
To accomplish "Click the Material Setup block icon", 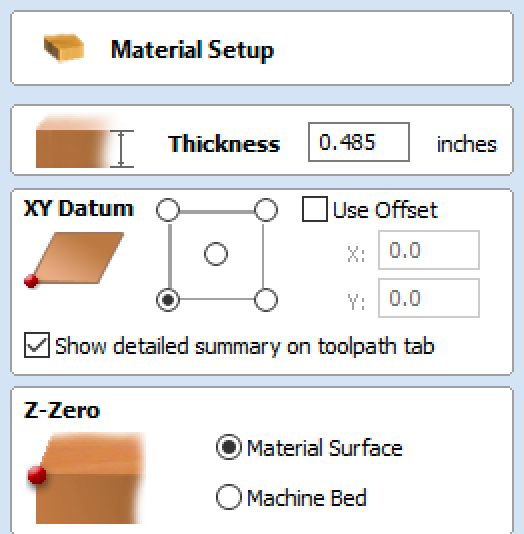I will [64, 48].
